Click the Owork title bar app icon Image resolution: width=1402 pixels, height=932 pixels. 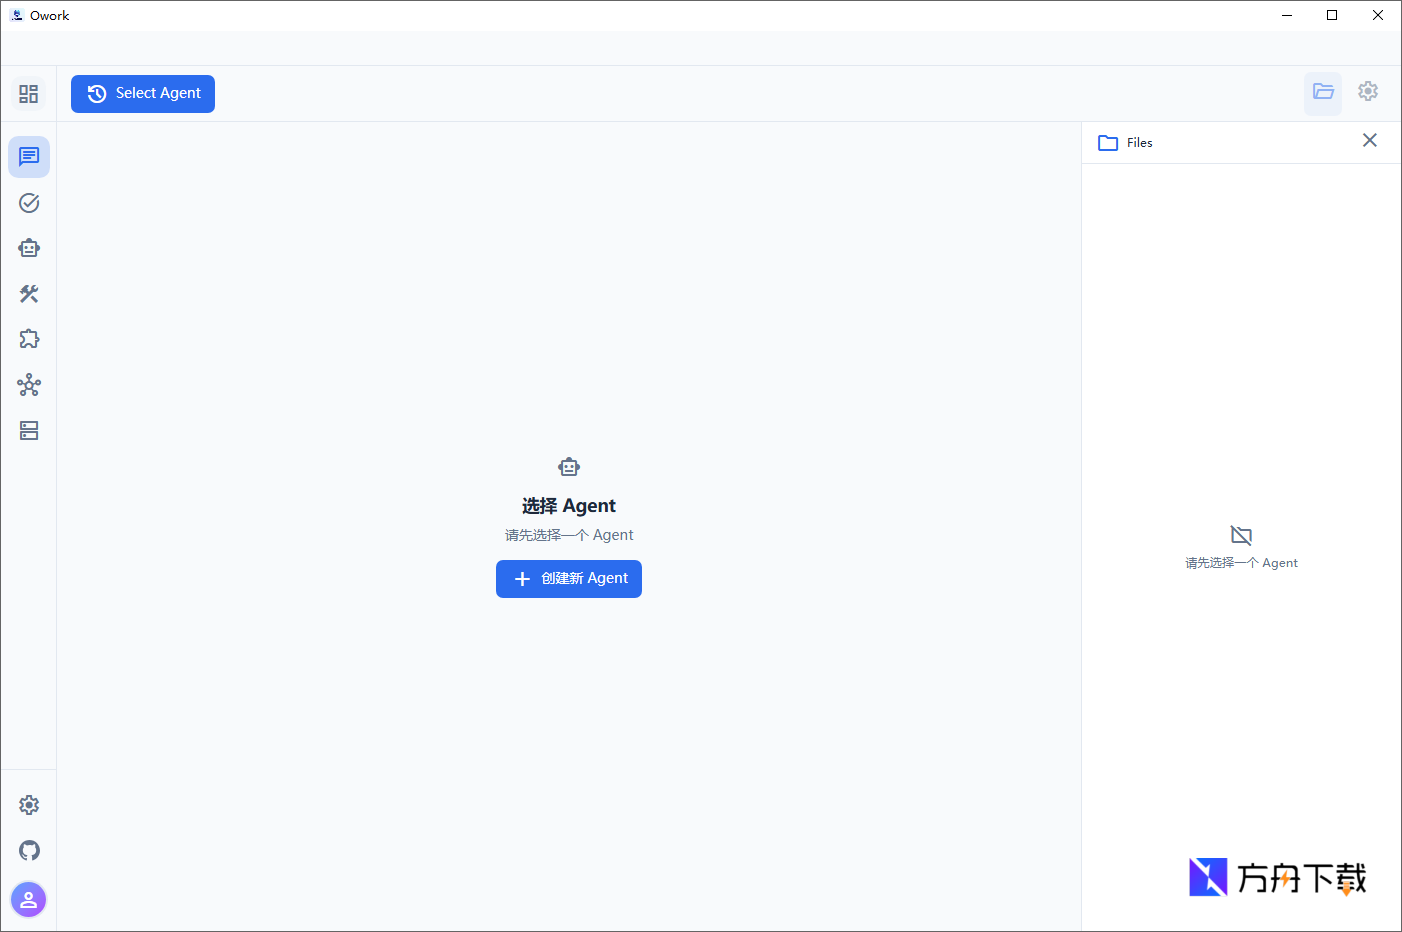[16, 15]
